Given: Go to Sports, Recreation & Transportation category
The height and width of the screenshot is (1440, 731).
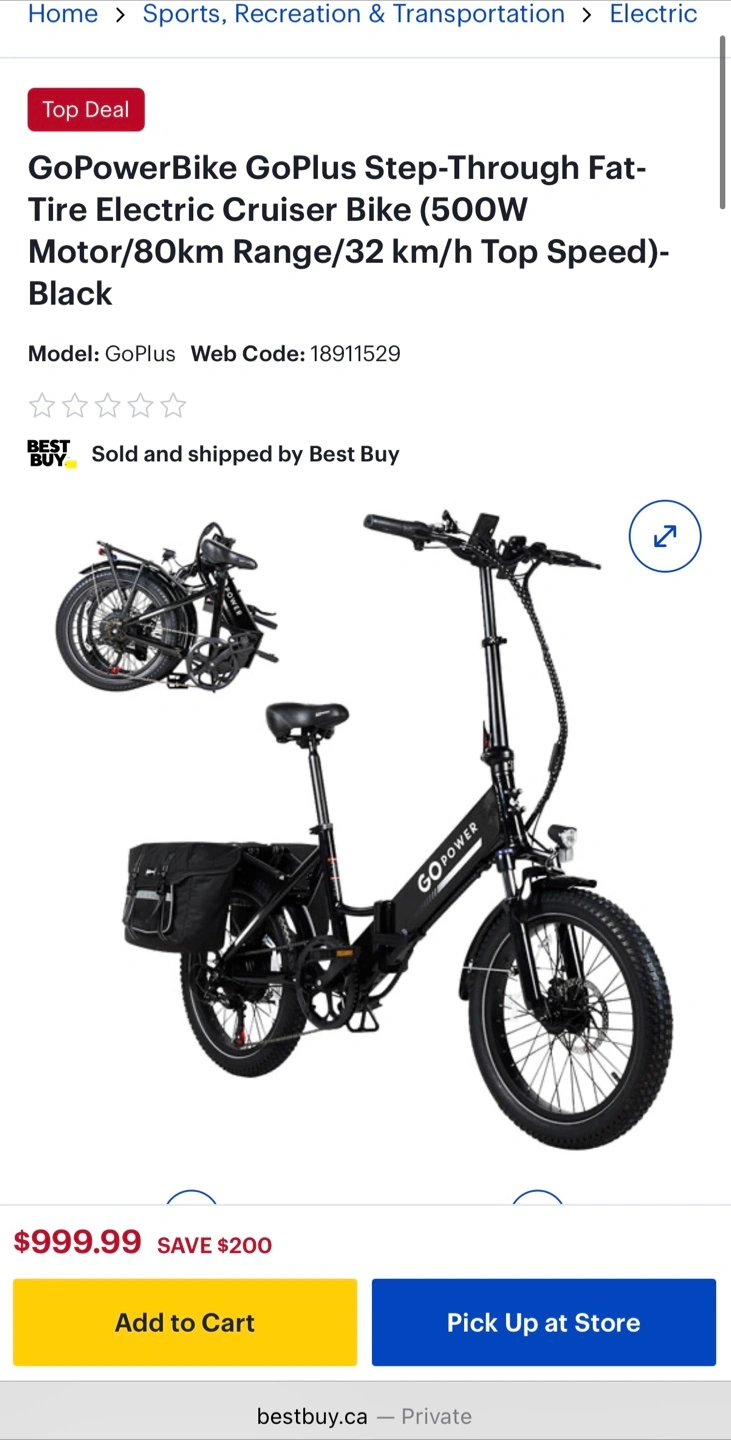Looking at the screenshot, I should pyautogui.click(x=354, y=14).
